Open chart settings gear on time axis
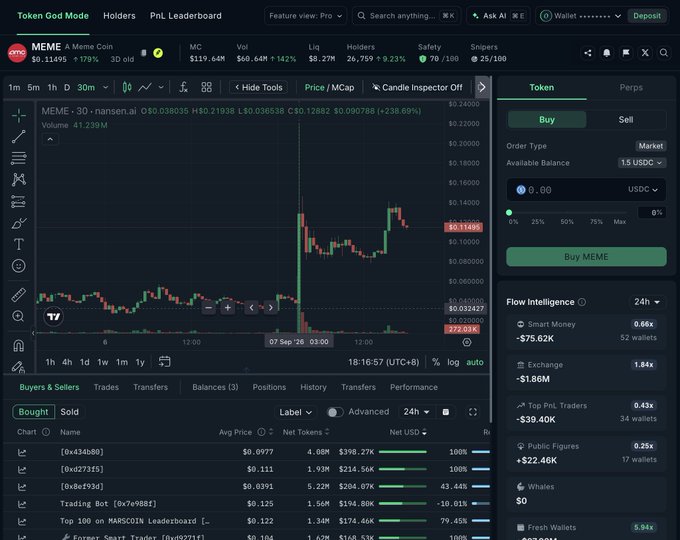Image resolution: width=680 pixels, height=540 pixels. pyautogui.click(x=467, y=342)
